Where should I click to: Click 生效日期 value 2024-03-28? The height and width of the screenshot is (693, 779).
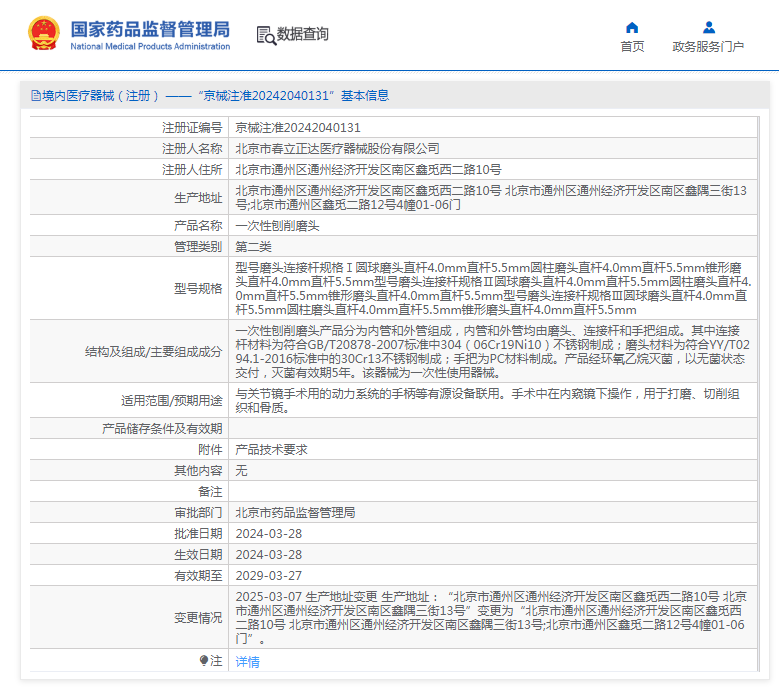tap(269, 554)
